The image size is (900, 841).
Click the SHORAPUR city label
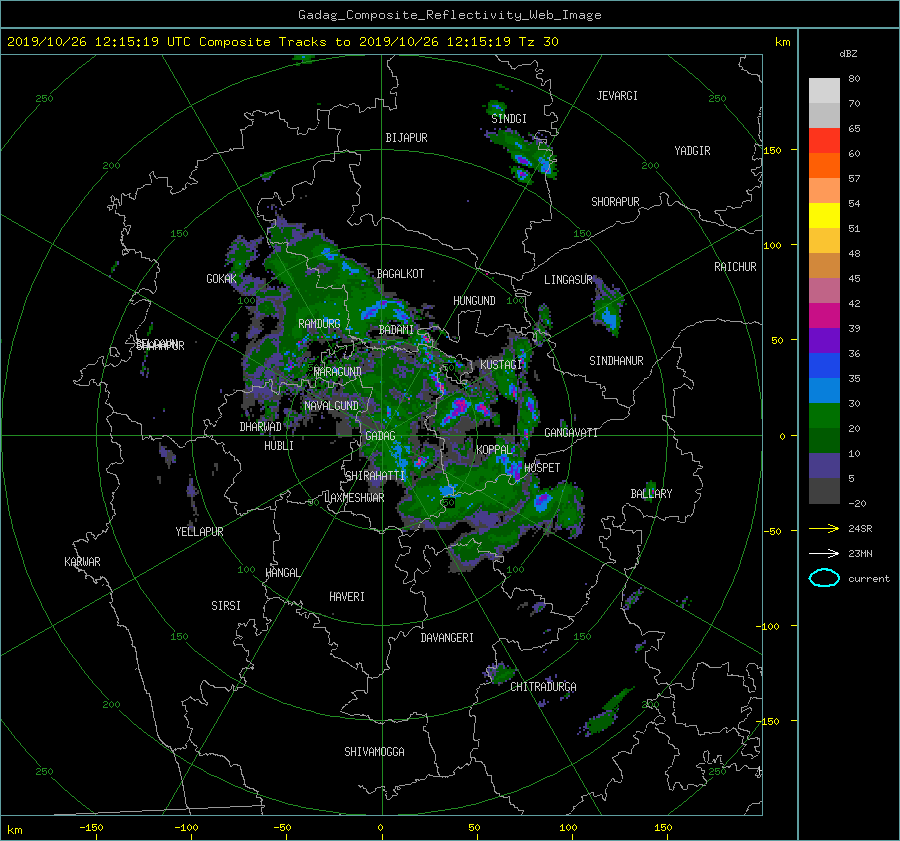pos(615,202)
